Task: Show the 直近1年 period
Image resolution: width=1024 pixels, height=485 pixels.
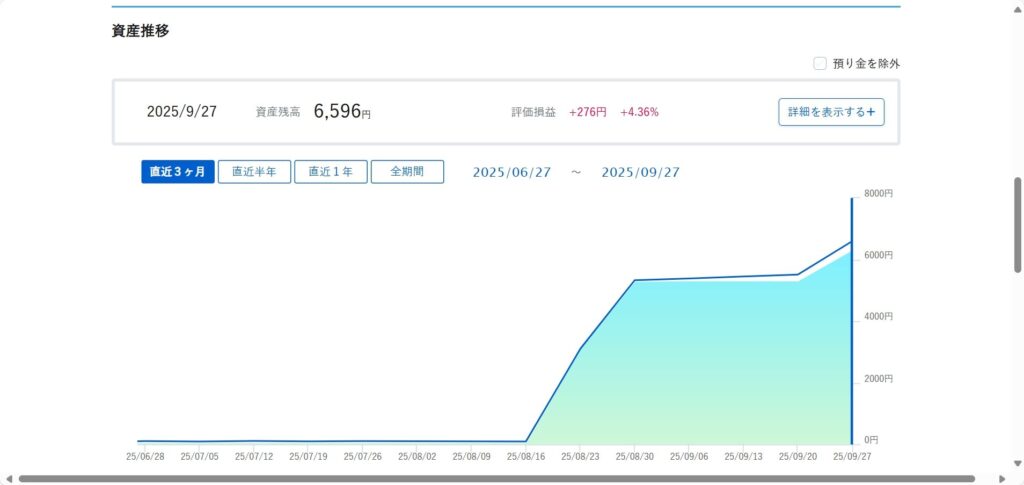Action: tap(330, 172)
